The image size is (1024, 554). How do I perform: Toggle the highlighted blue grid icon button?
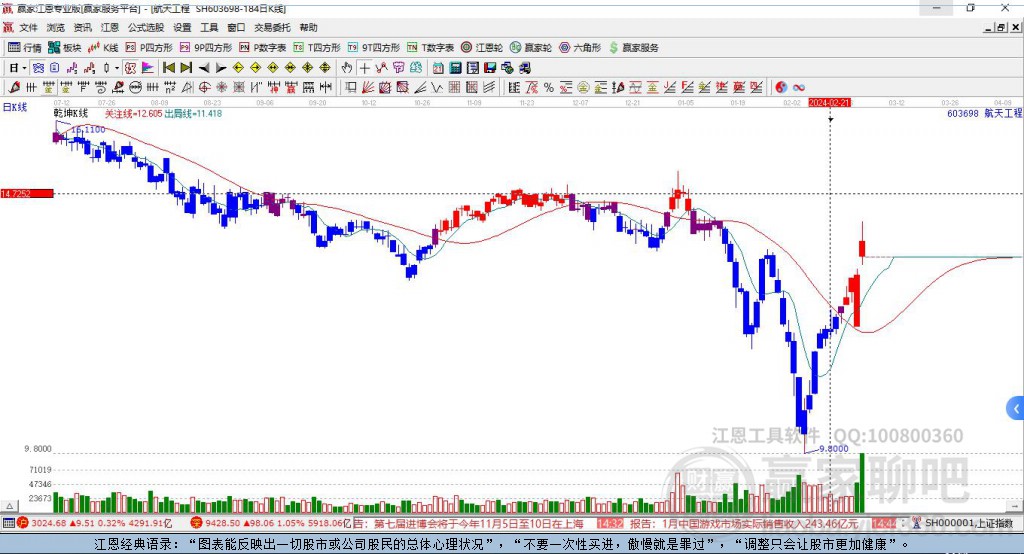(38, 67)
